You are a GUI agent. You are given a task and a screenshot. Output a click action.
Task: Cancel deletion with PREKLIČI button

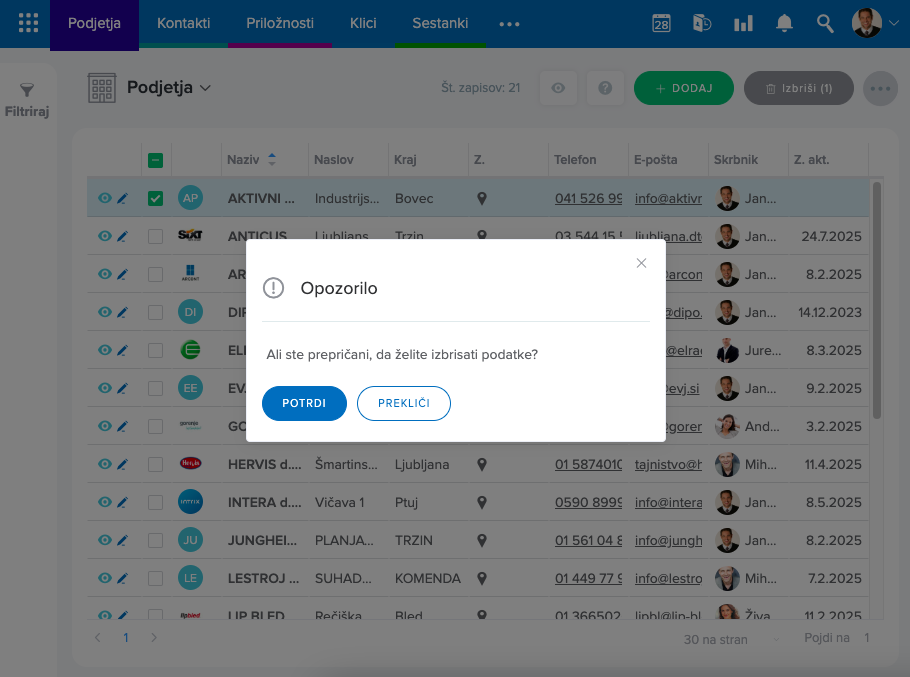point(403,403)
